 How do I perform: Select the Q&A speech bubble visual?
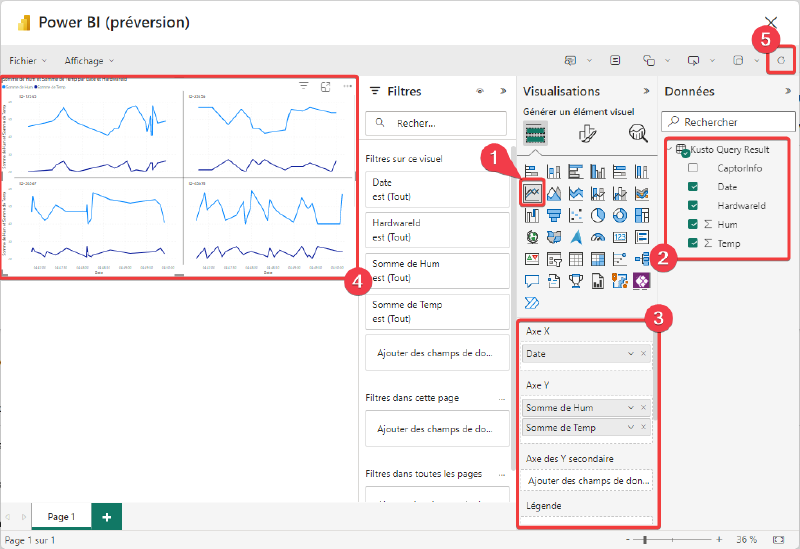[532, 281]
